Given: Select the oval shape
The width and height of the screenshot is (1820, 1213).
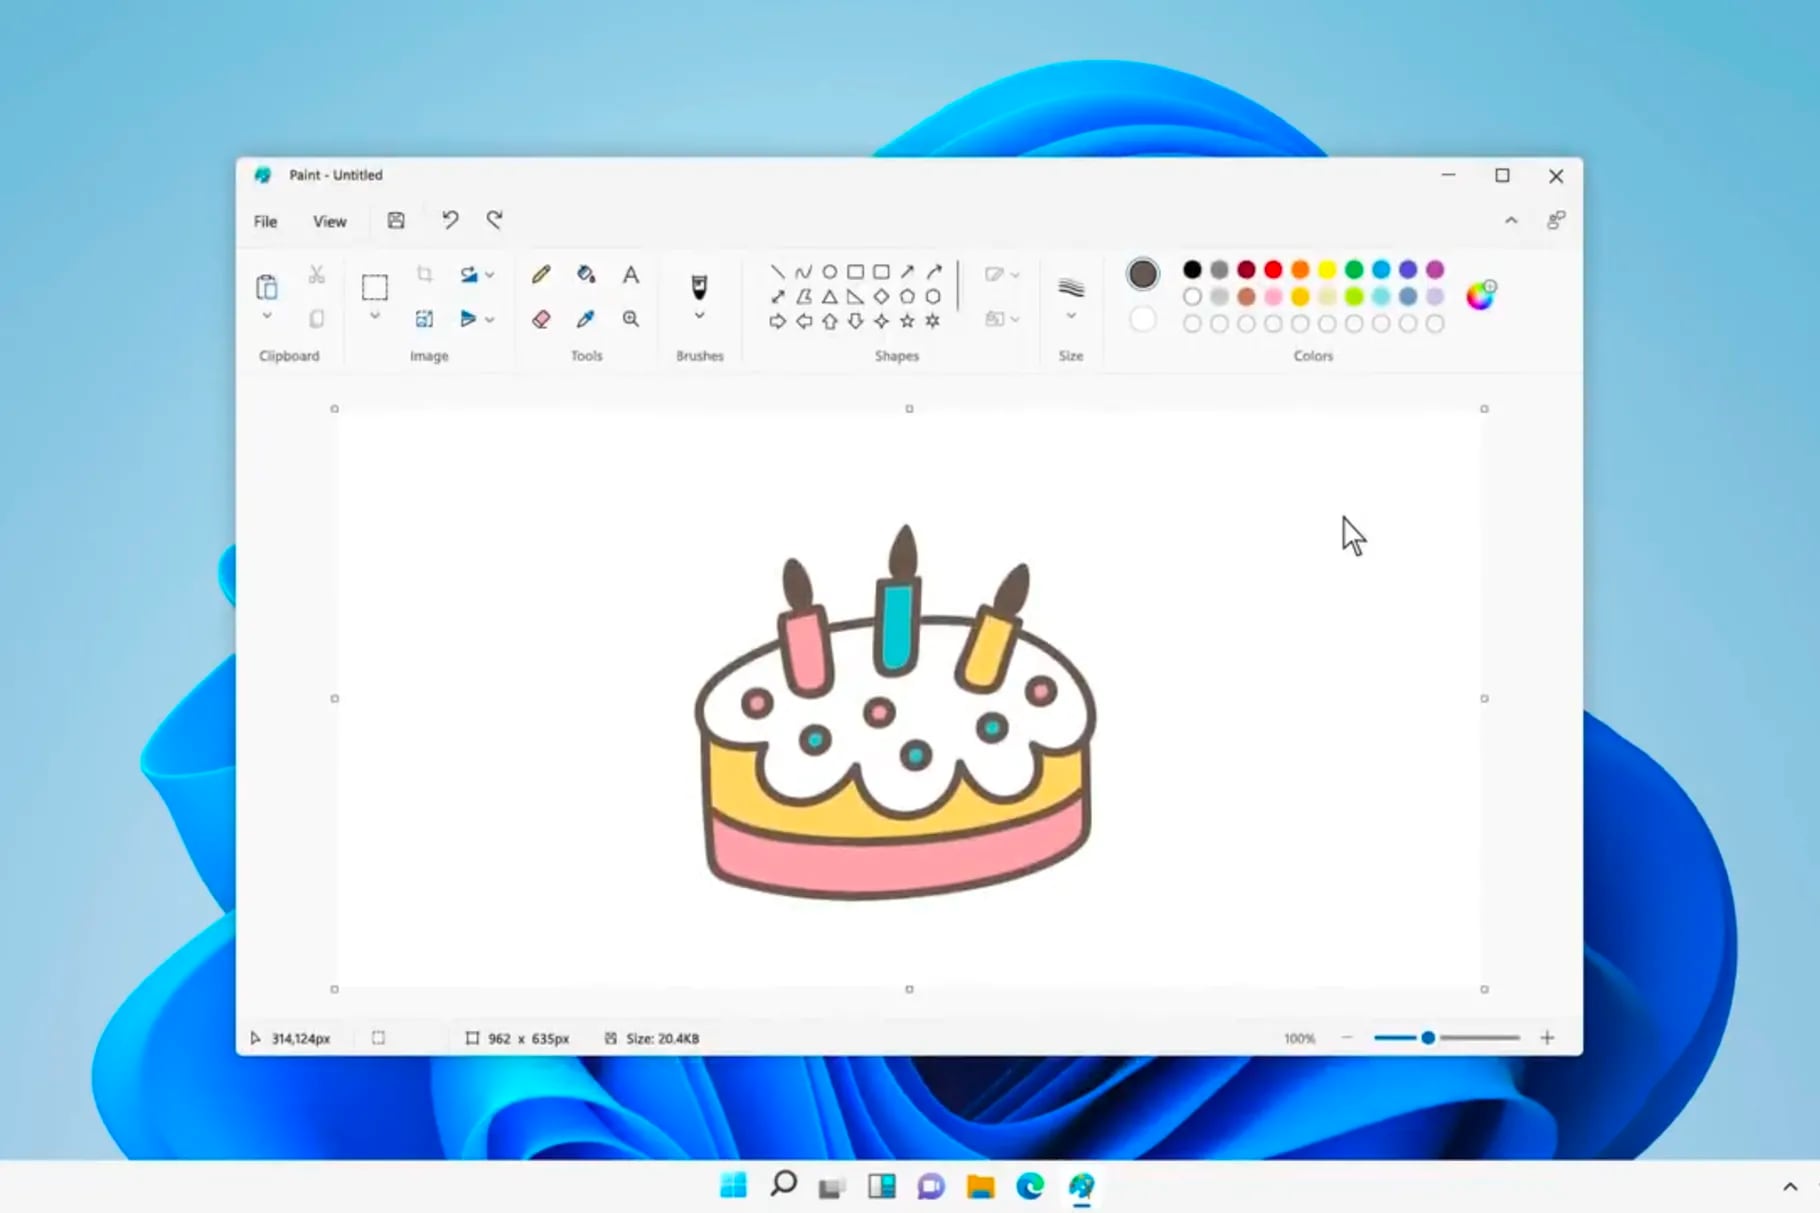Looking at the screenshot, I should (829, 271).
